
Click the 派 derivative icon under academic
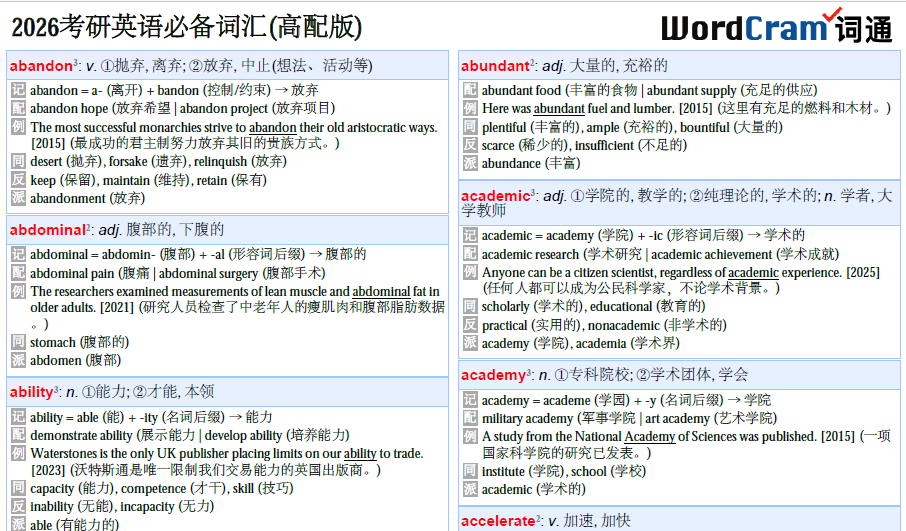[470, 343]
